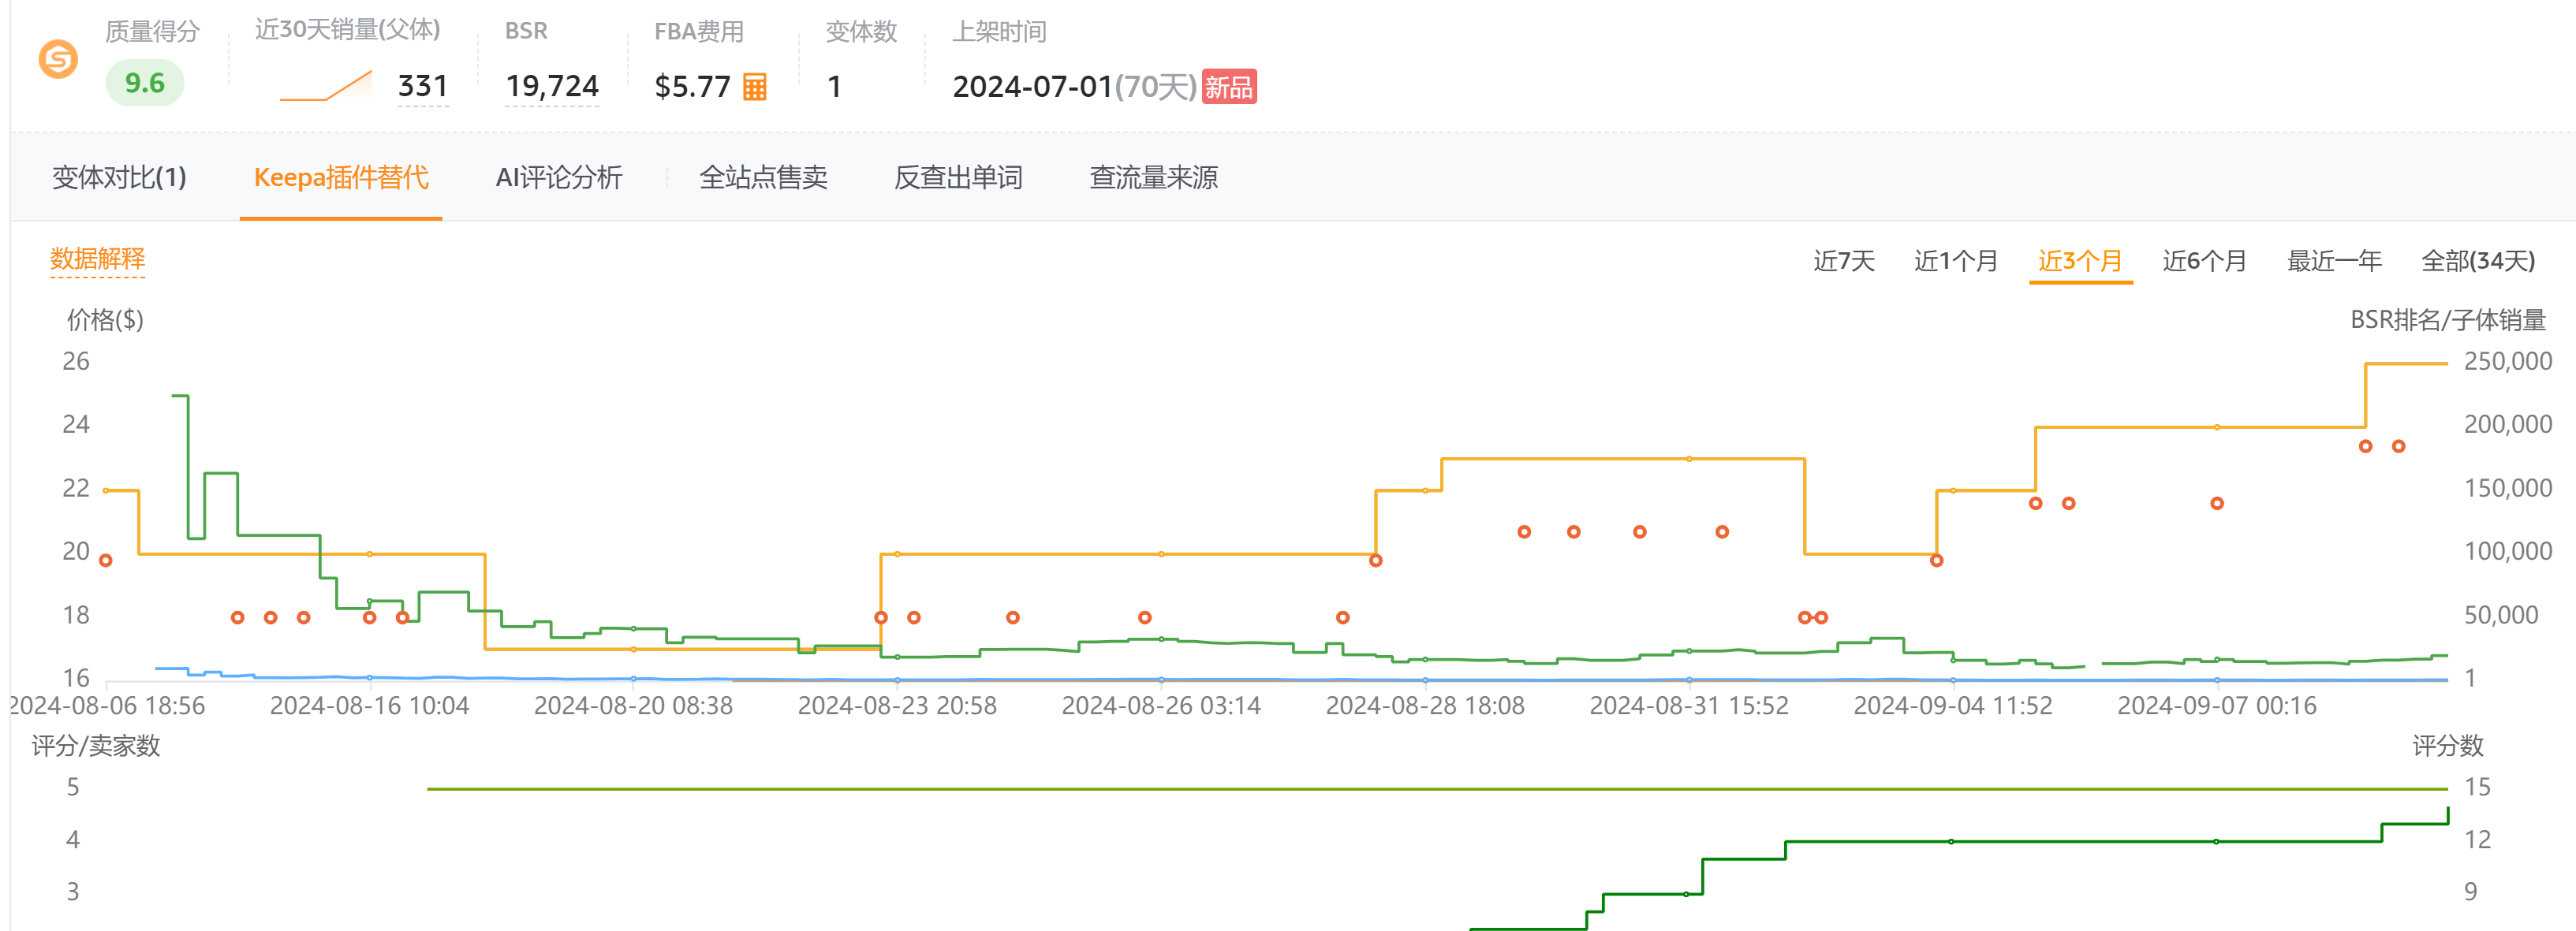Click the 评分/卖家数 axis title
This screenshot has width=2576, height=931.
coord(96,746)
